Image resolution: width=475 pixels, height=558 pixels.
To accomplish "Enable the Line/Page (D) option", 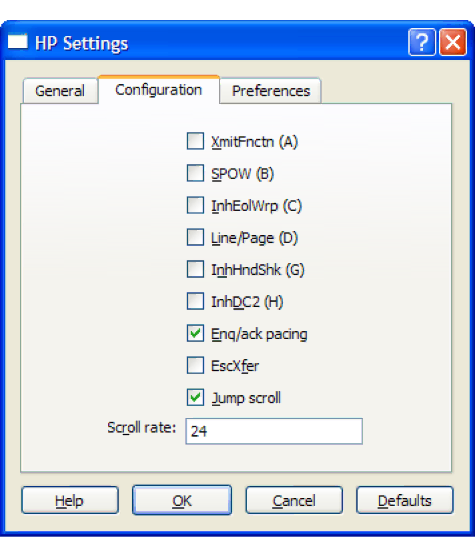I will (x=195, y=237).
